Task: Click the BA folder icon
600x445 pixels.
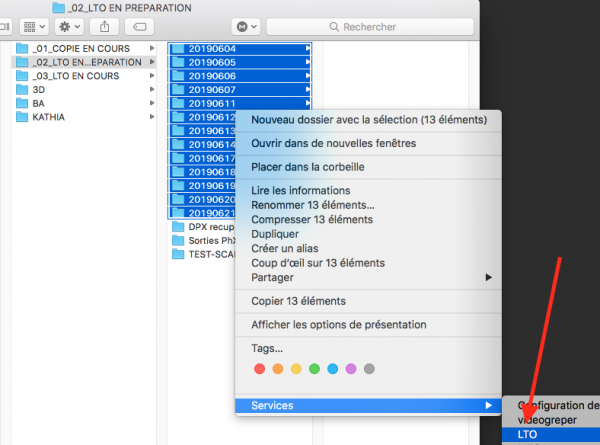Action: (22, 104)
